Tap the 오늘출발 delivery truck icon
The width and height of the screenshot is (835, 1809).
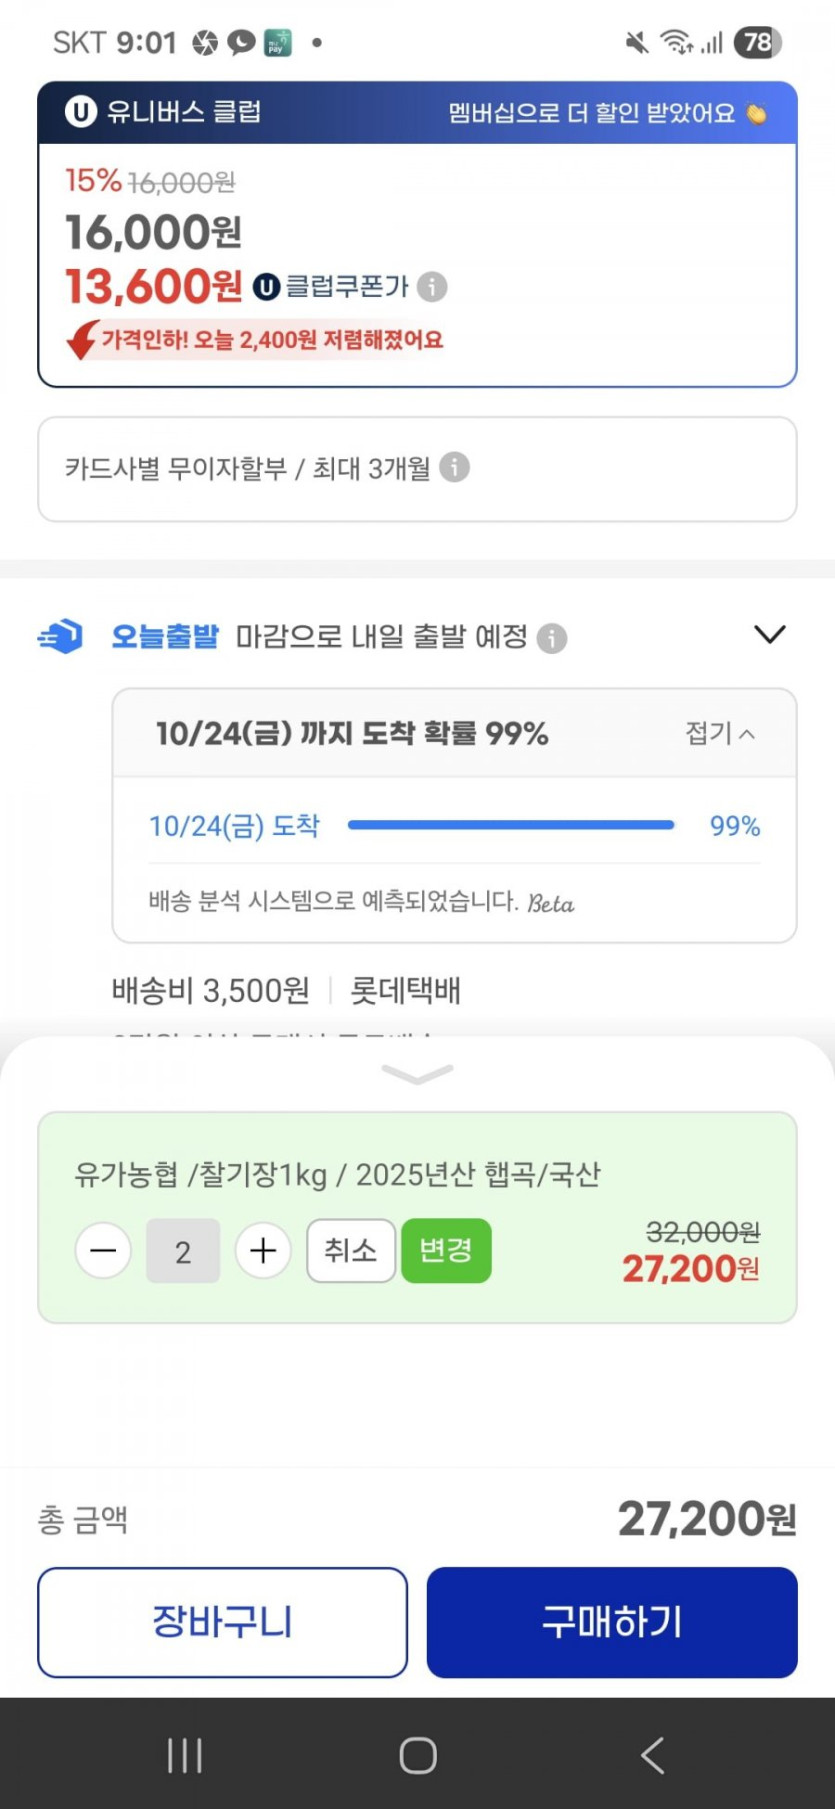[x=61, y=636]
